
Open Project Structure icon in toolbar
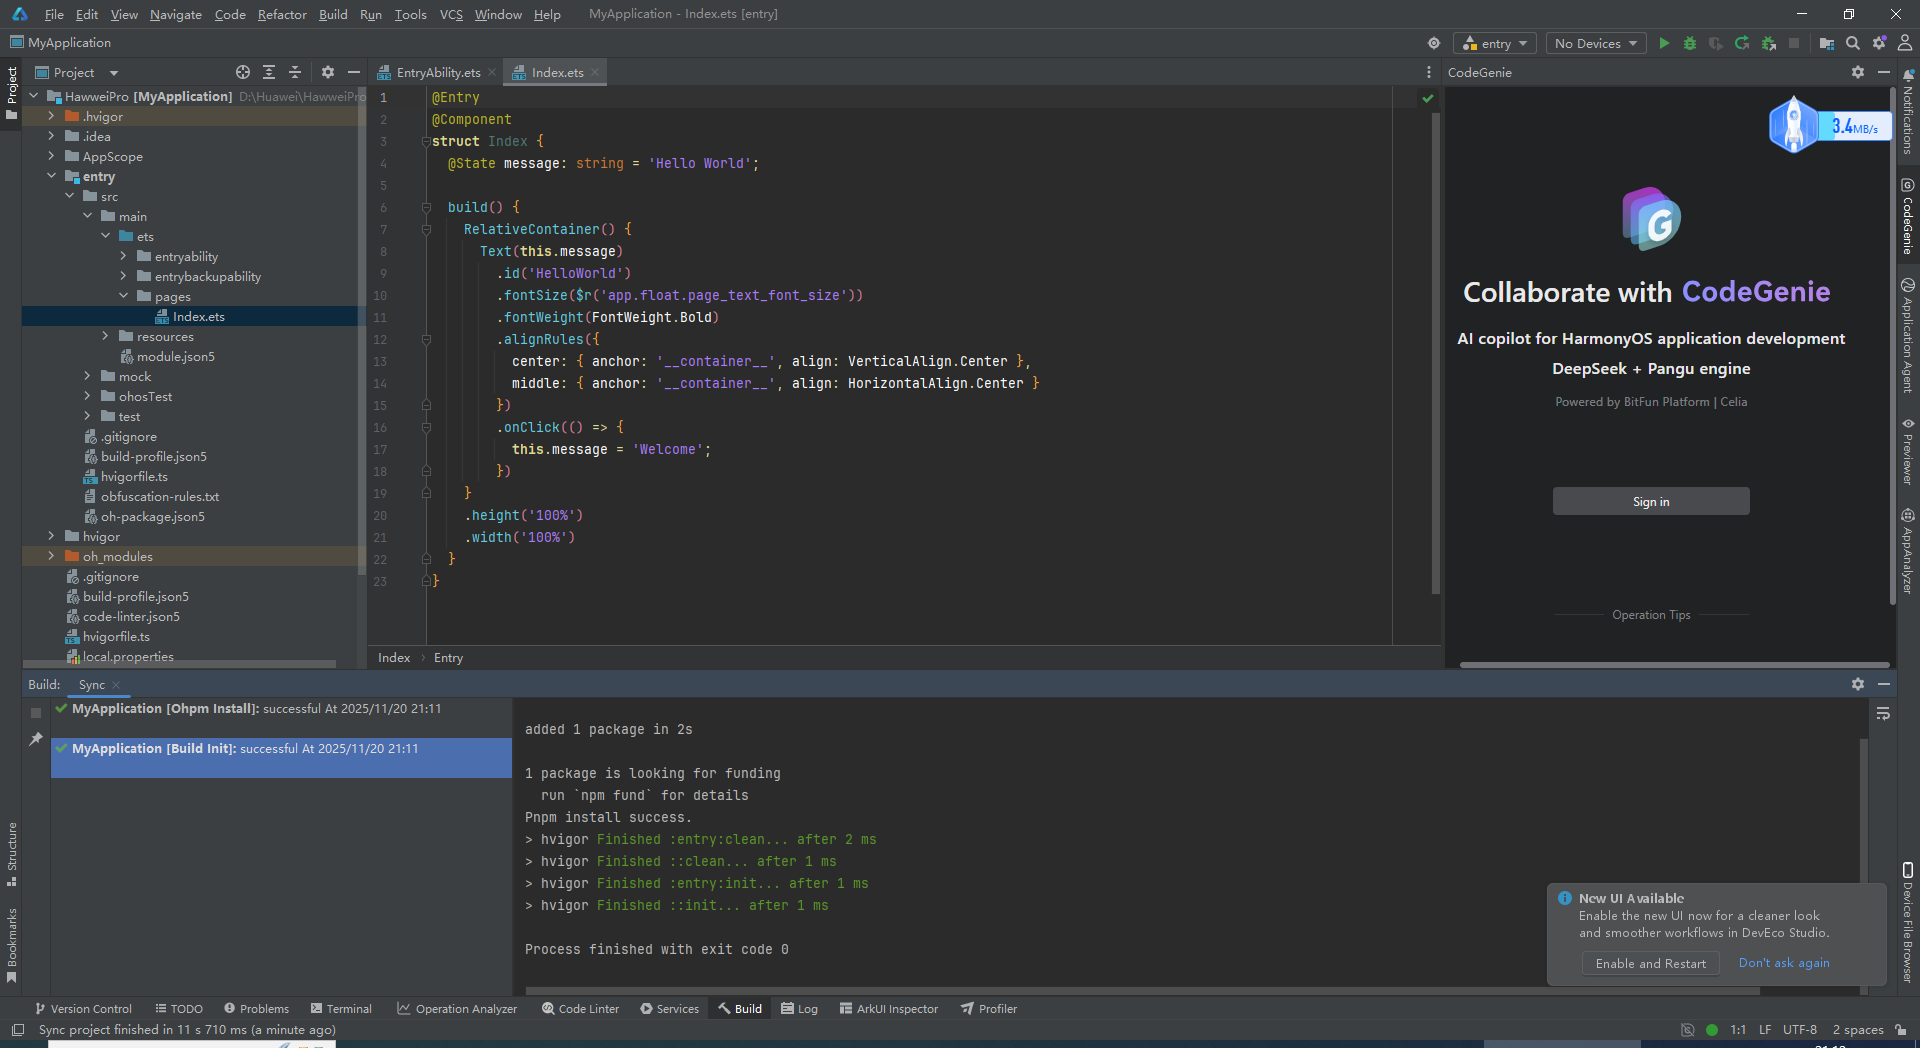1827,43
